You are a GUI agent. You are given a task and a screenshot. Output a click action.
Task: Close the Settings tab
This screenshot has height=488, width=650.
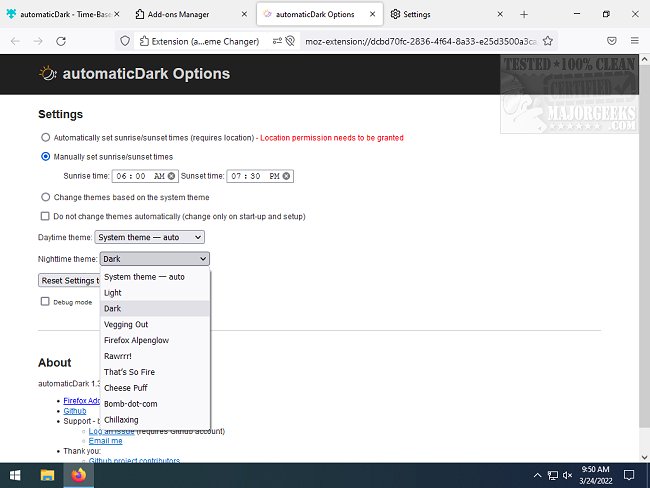click(x=500, y=14)
